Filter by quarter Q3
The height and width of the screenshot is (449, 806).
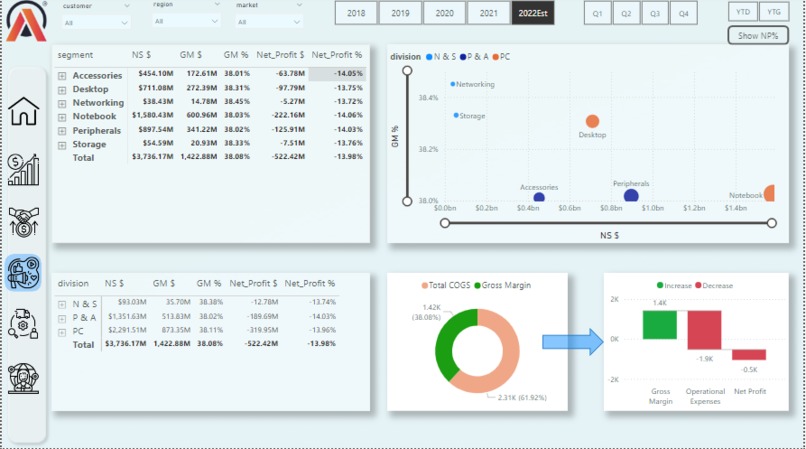click(655, 13)
